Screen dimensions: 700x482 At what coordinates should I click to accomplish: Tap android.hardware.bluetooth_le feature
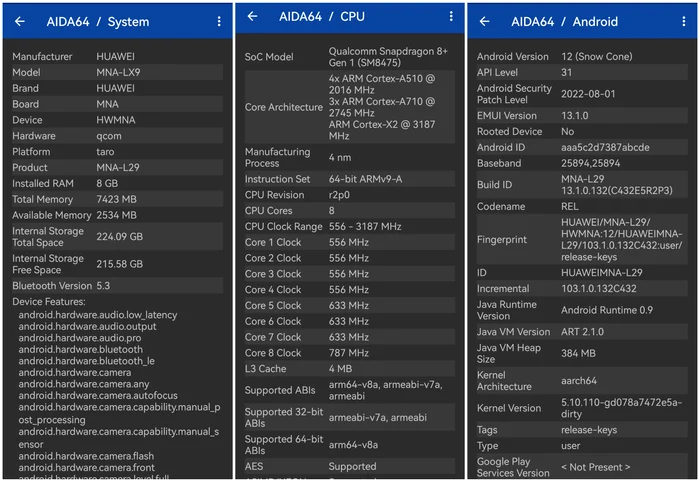tap(87, 361)
